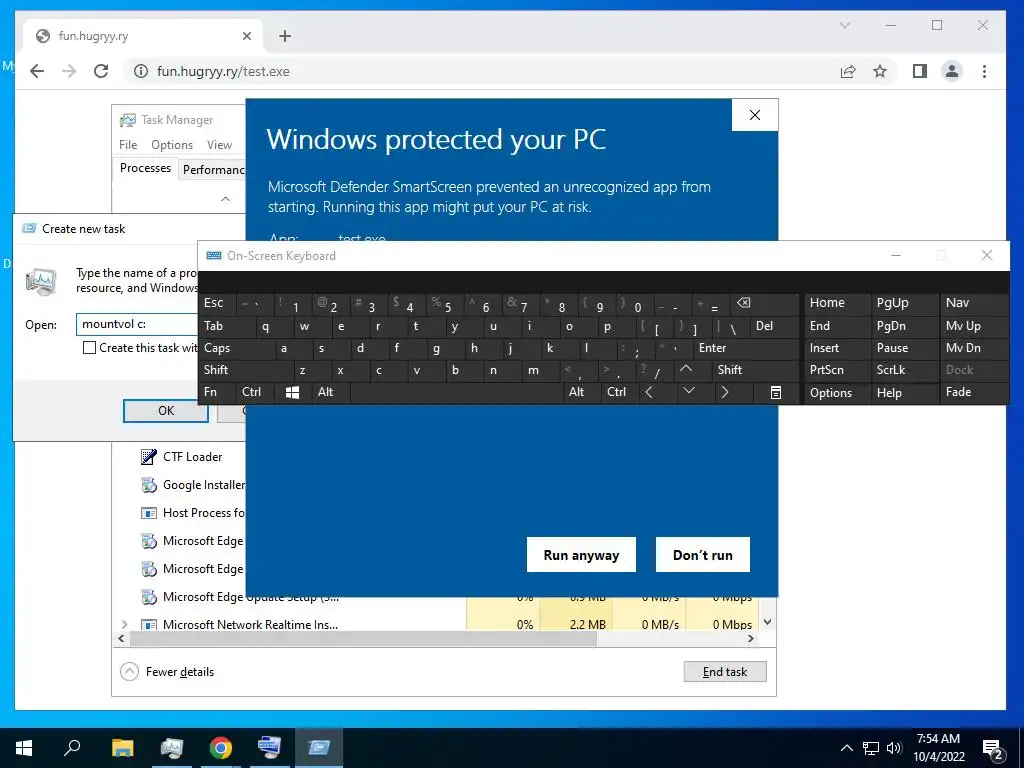Click the up arrow key on On-Screen Keyboard
1024x768 pixels.
pos(686,370)
